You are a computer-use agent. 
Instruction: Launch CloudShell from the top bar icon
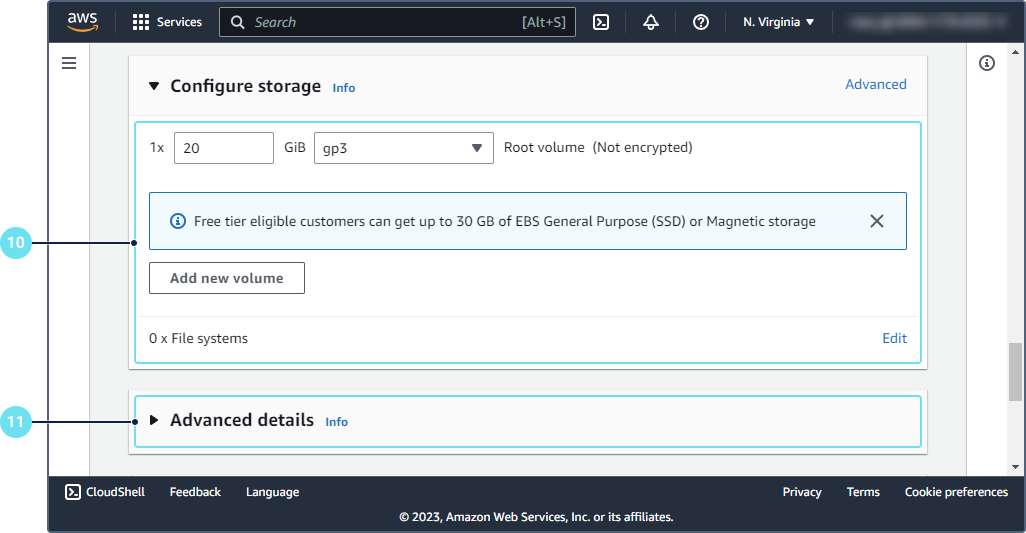pos(601,22)
